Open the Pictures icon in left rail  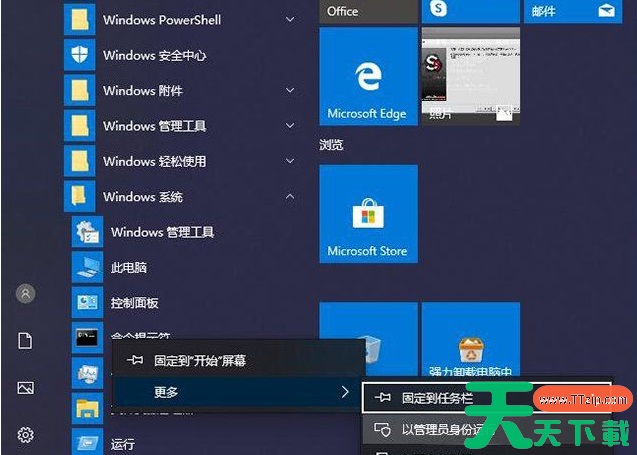26,388
